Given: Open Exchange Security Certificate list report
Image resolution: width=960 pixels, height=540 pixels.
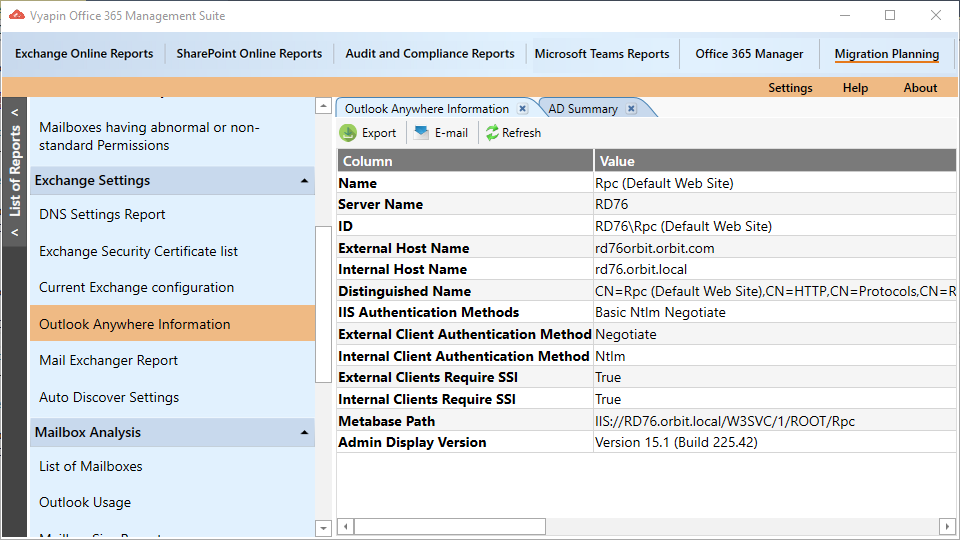Looking at the screenshot, I should (138, 251).
